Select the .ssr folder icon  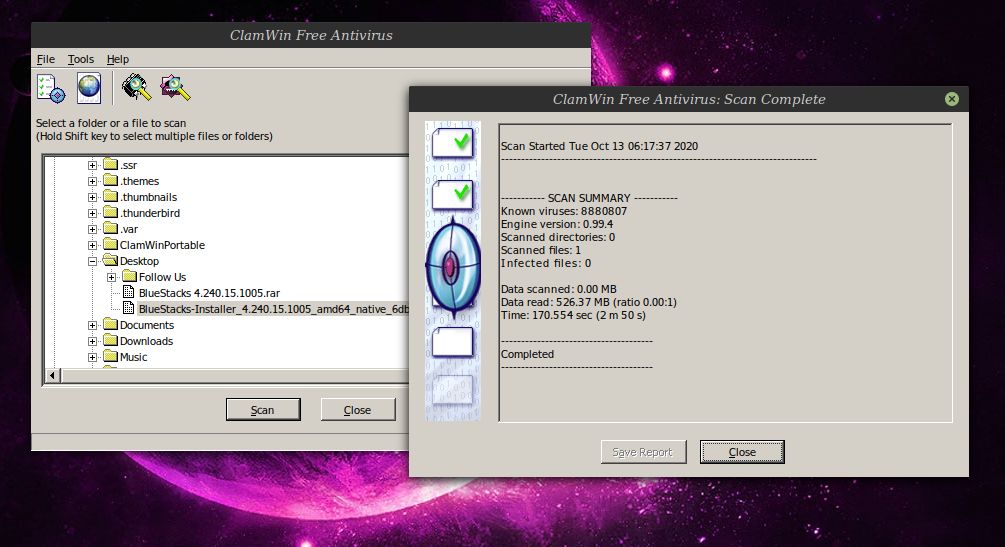click(110, 164)
